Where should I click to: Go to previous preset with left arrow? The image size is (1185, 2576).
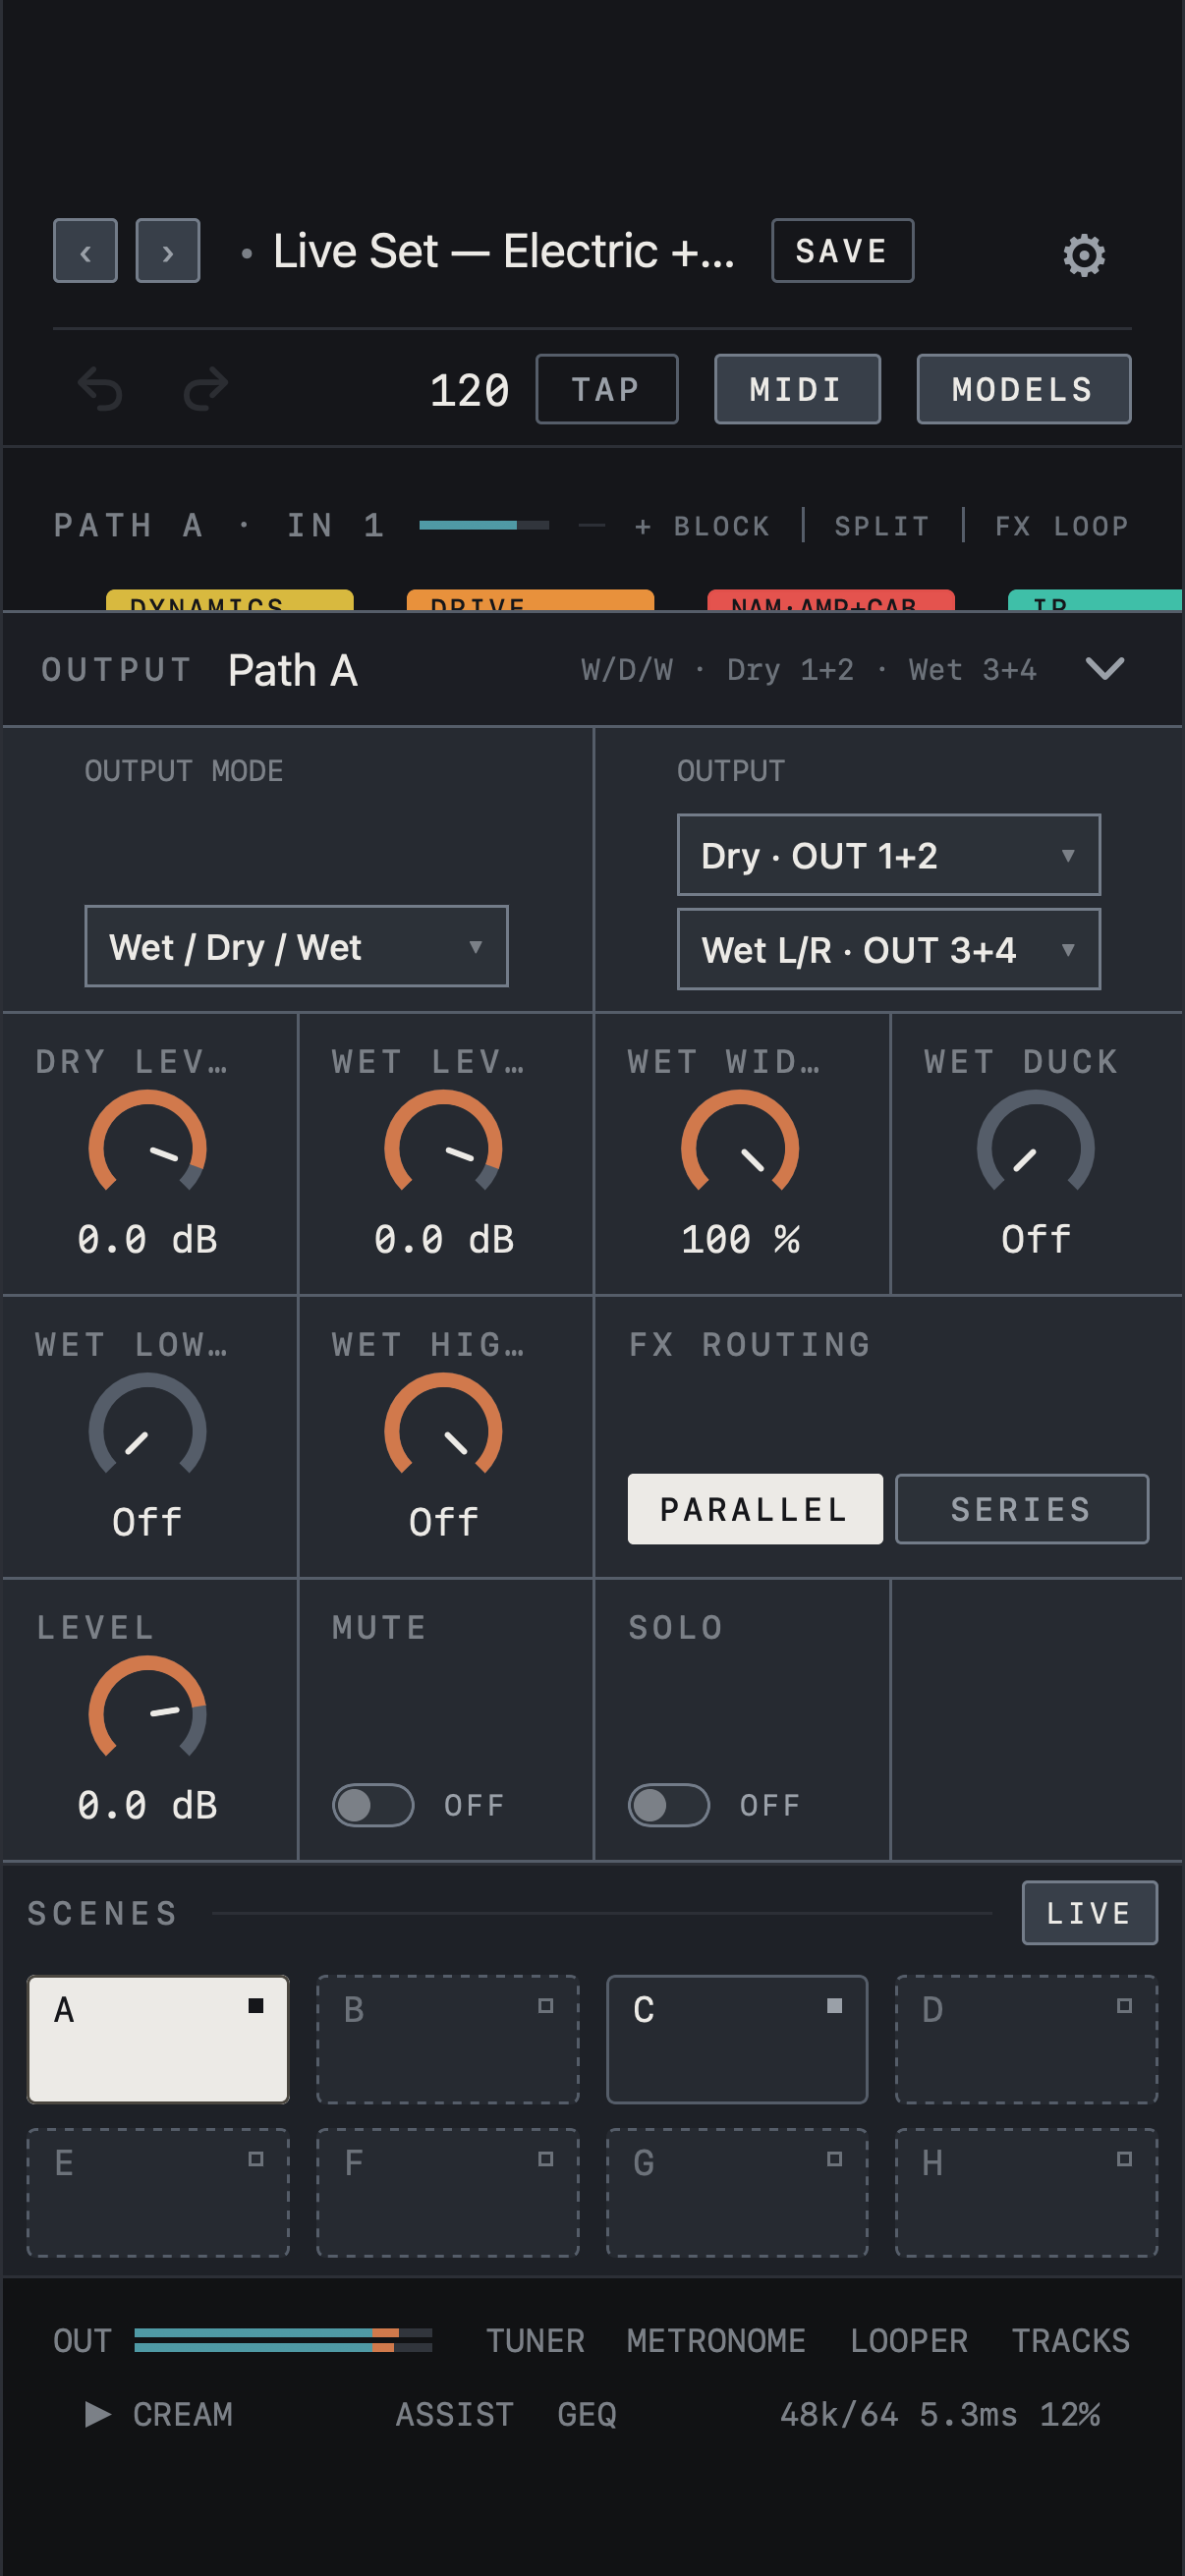coord(85,251)
